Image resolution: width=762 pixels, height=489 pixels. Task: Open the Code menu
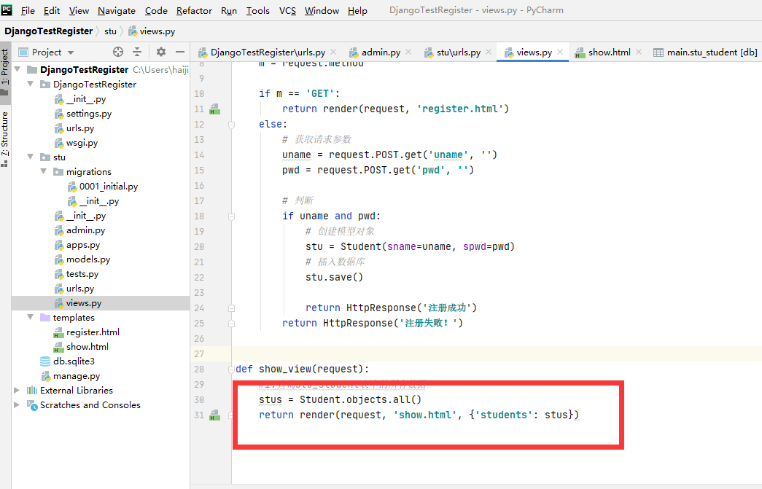click(156, 10)
